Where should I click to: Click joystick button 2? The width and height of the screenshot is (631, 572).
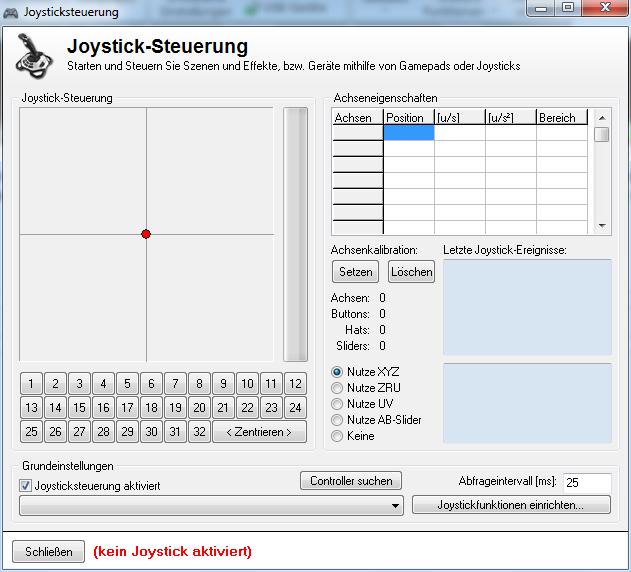tap(56, 384)
